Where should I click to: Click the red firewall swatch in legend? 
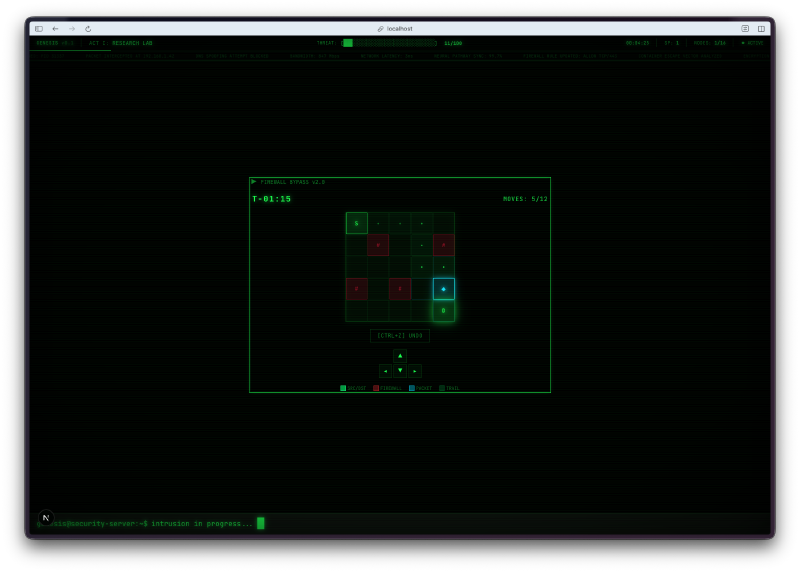coord(376,388)
